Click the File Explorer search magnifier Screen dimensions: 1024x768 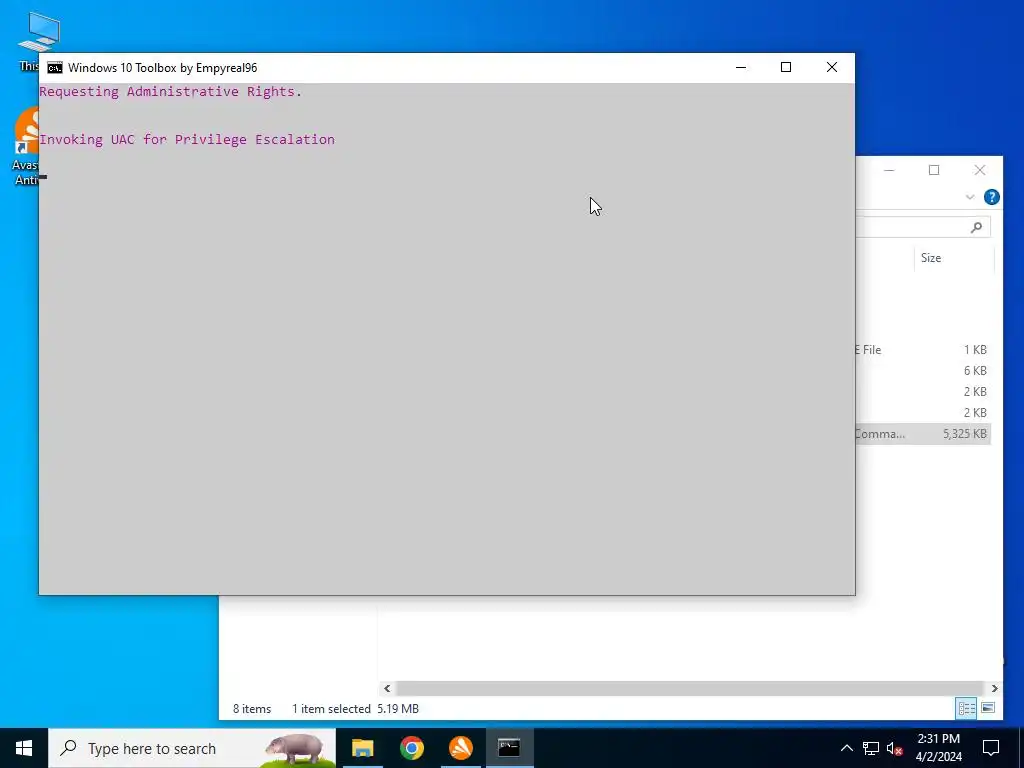click(976, 227)
